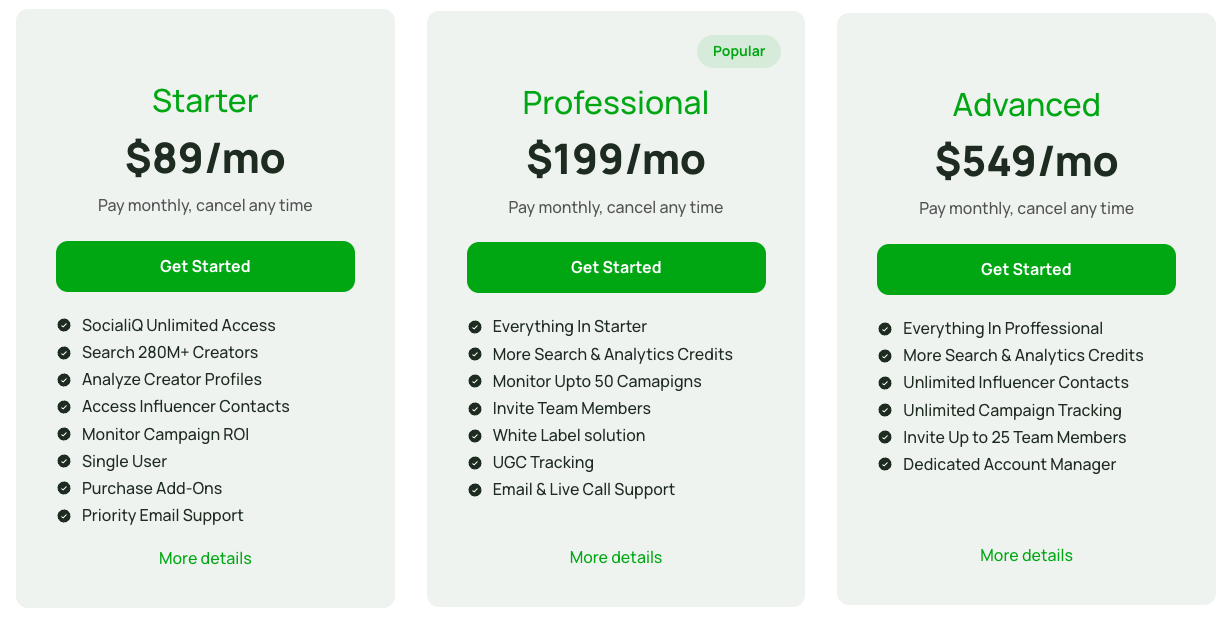Click the checkmark beside Everything In Starter
Viewport: 1228px width, 621px height.
click(473, 326)
